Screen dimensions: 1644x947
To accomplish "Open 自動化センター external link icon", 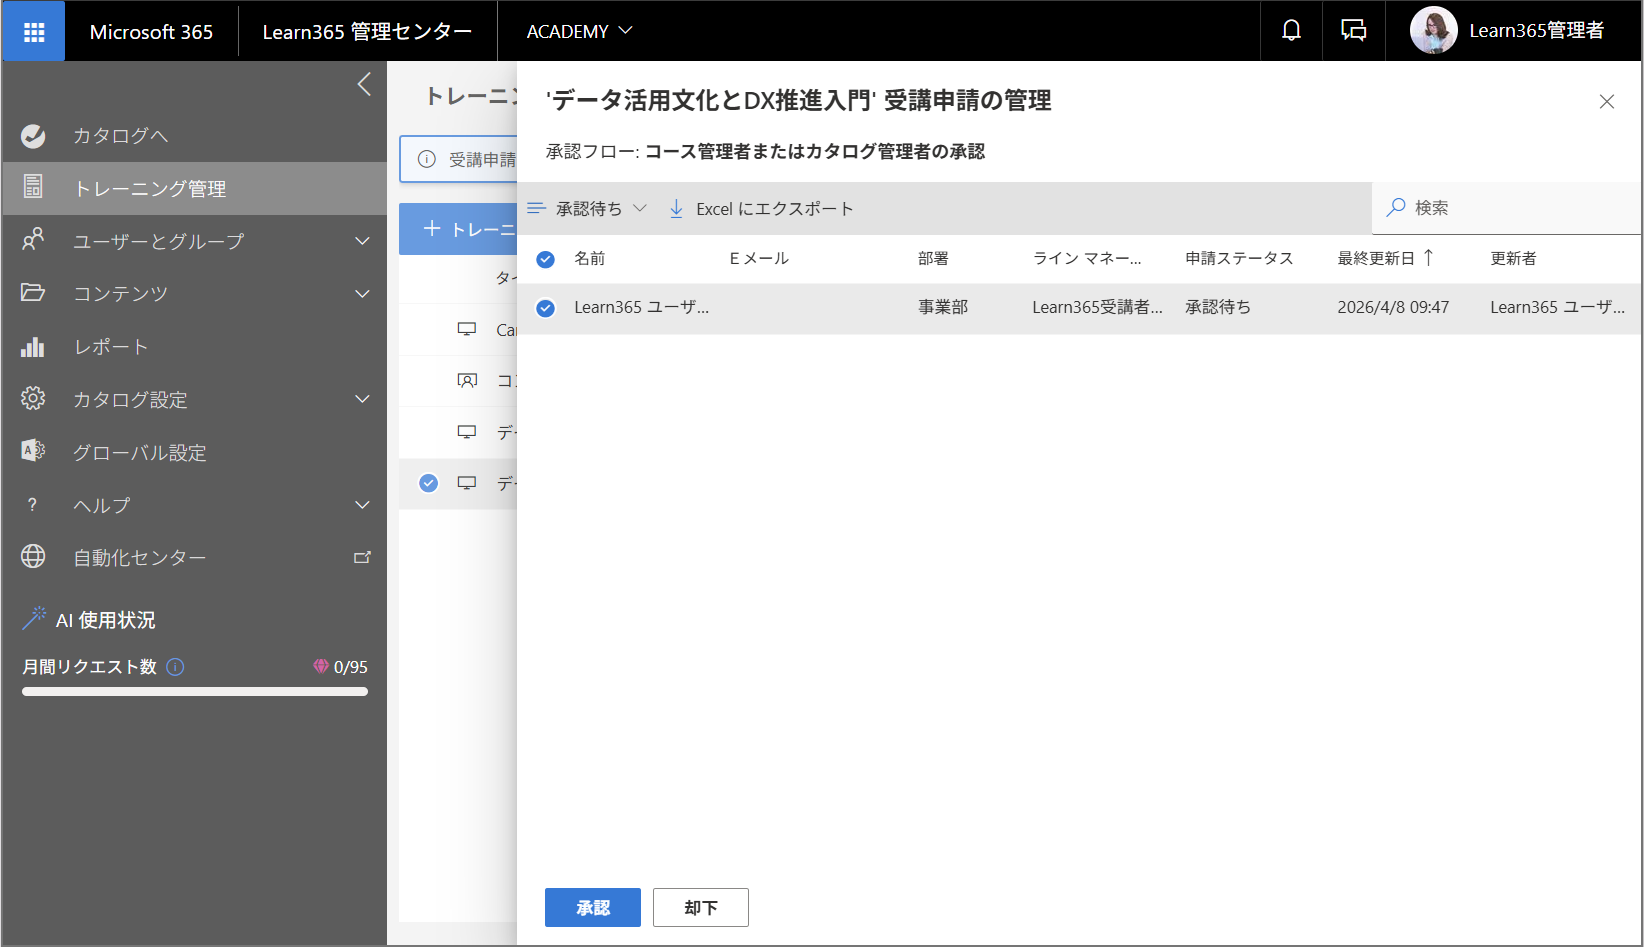I will coord(362,557).
